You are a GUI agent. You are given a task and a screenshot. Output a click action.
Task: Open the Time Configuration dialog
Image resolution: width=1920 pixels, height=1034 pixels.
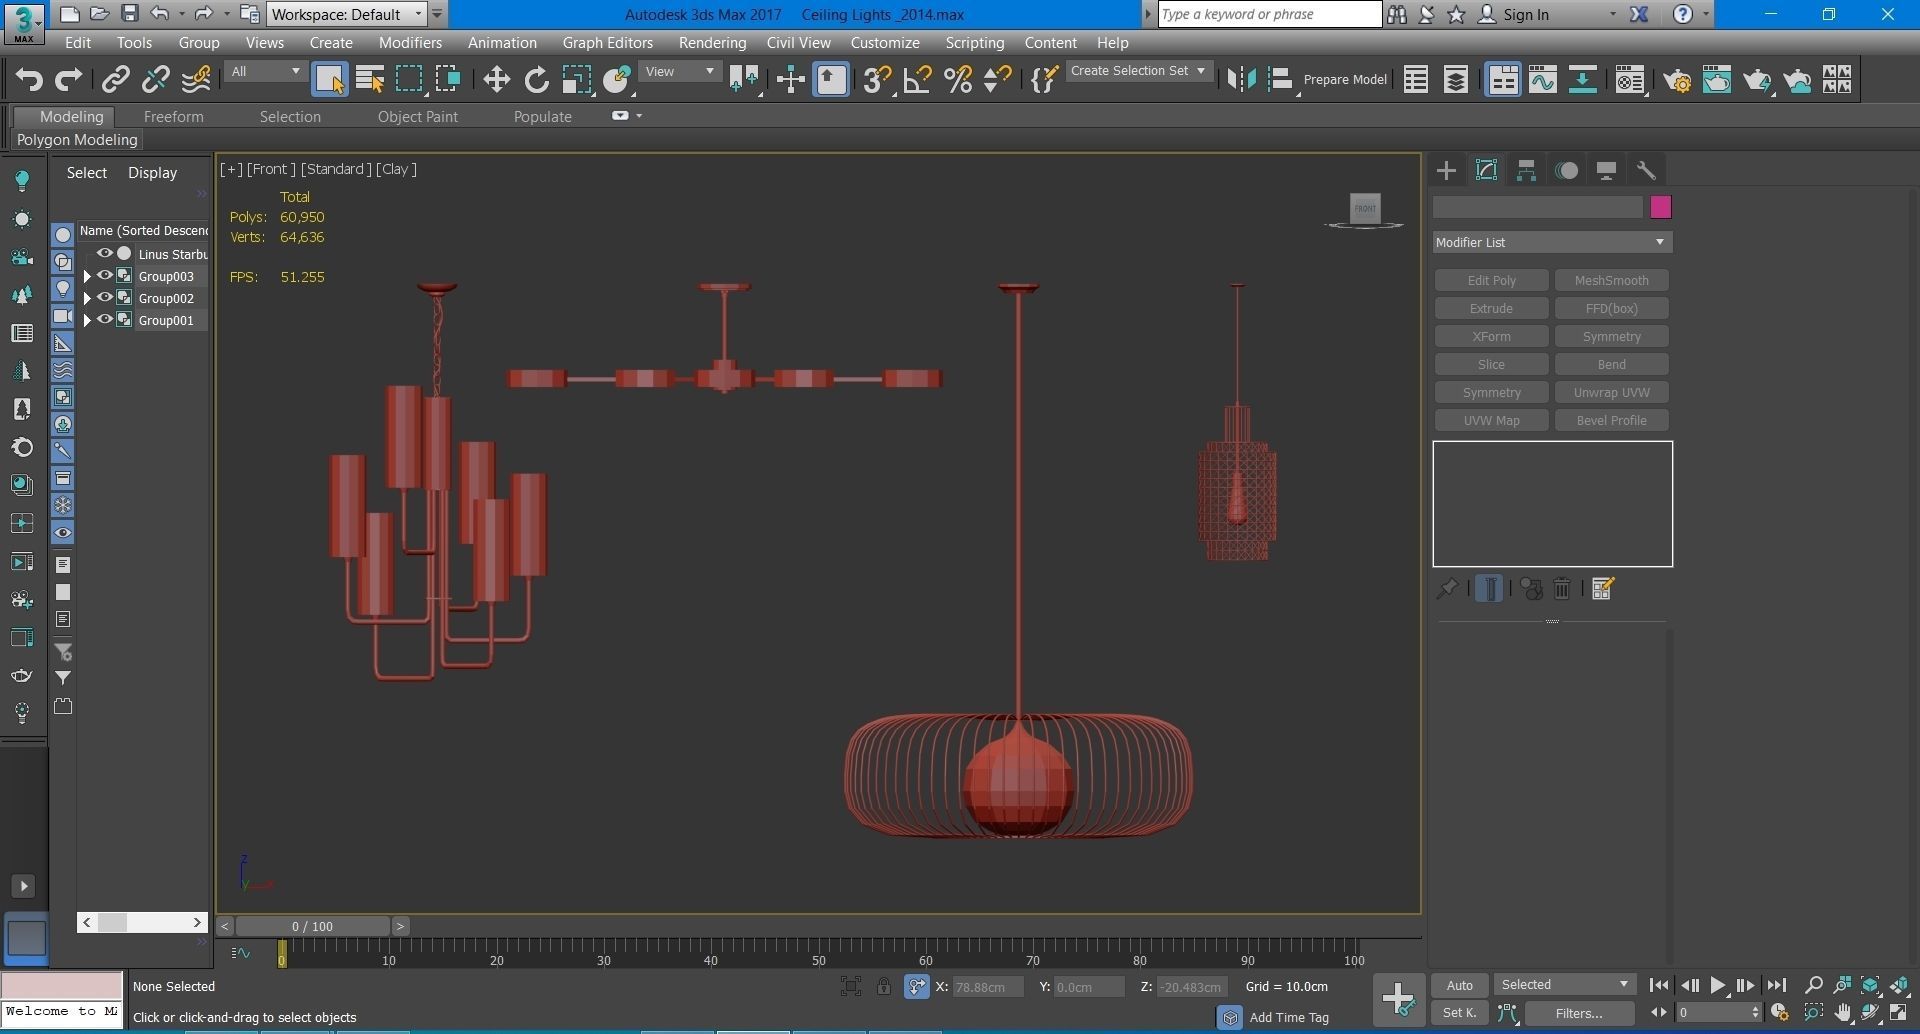click(1779, 1013)
